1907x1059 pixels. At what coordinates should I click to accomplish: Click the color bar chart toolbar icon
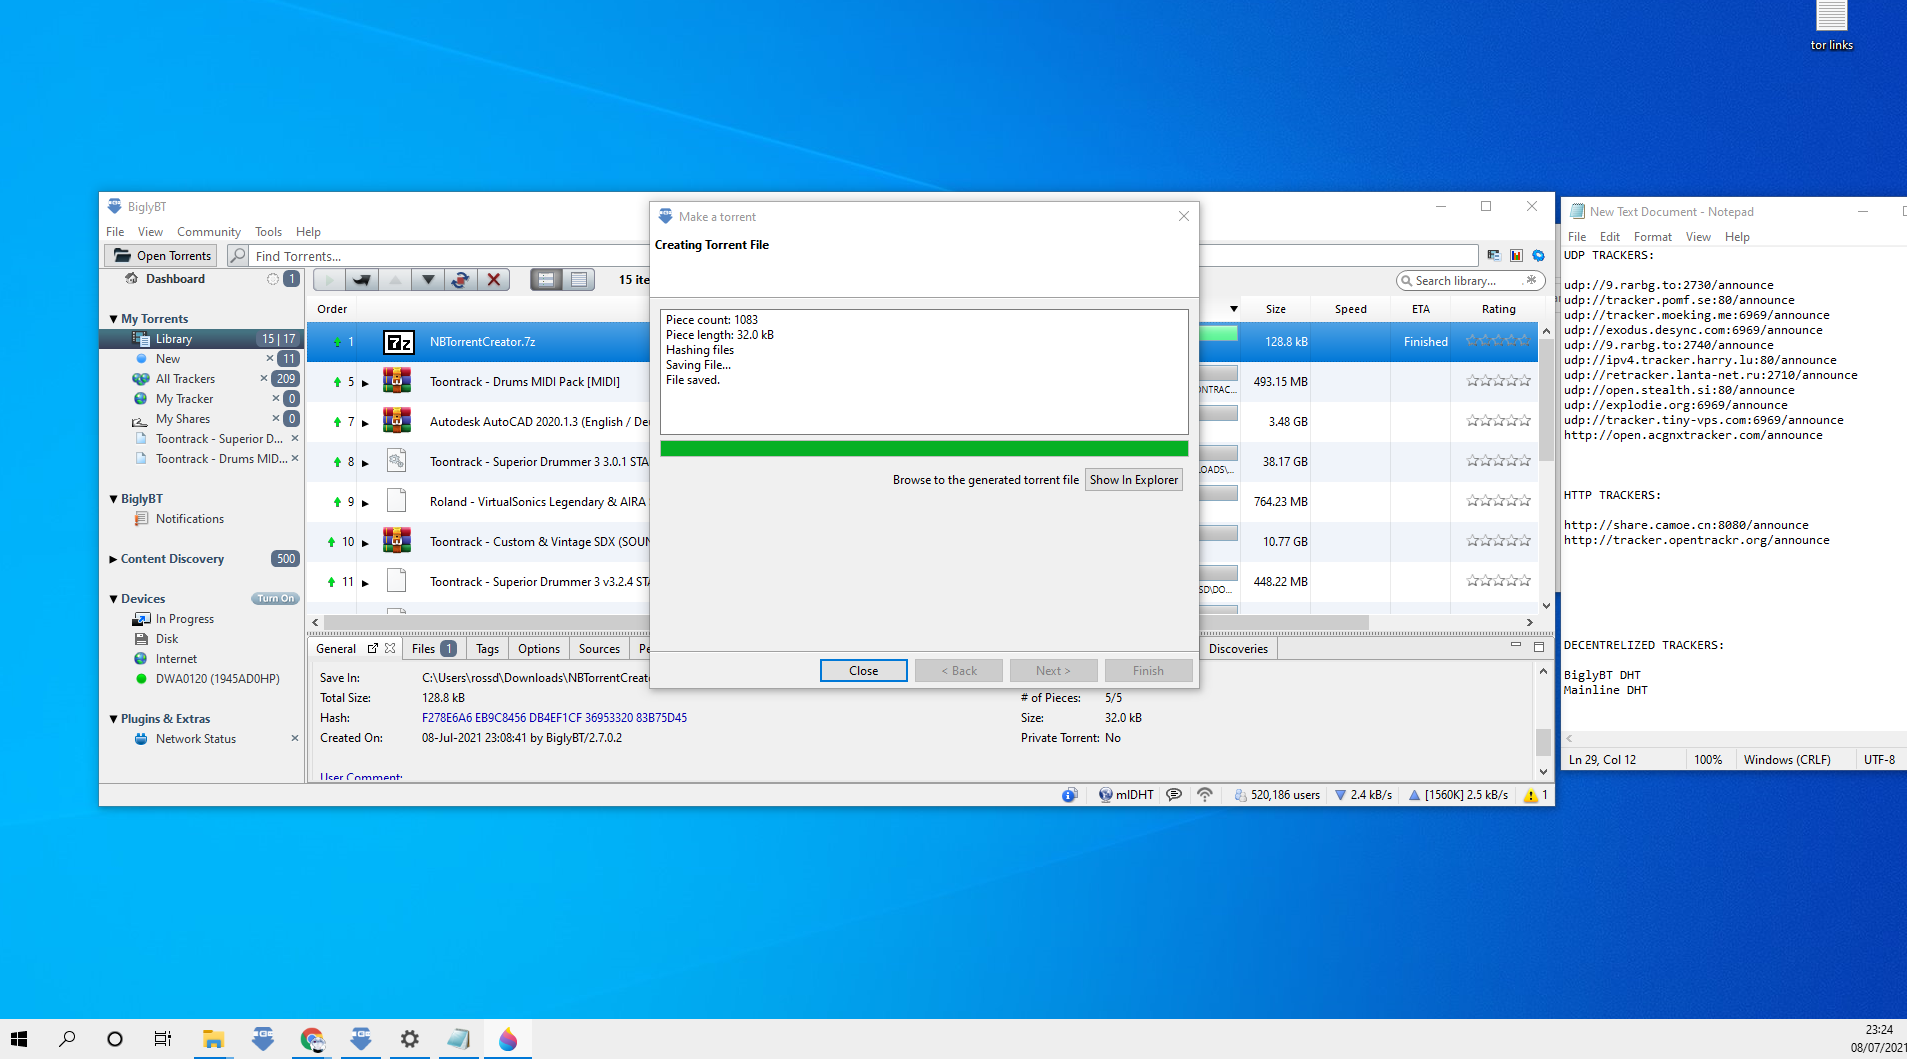click(1516, 256)
